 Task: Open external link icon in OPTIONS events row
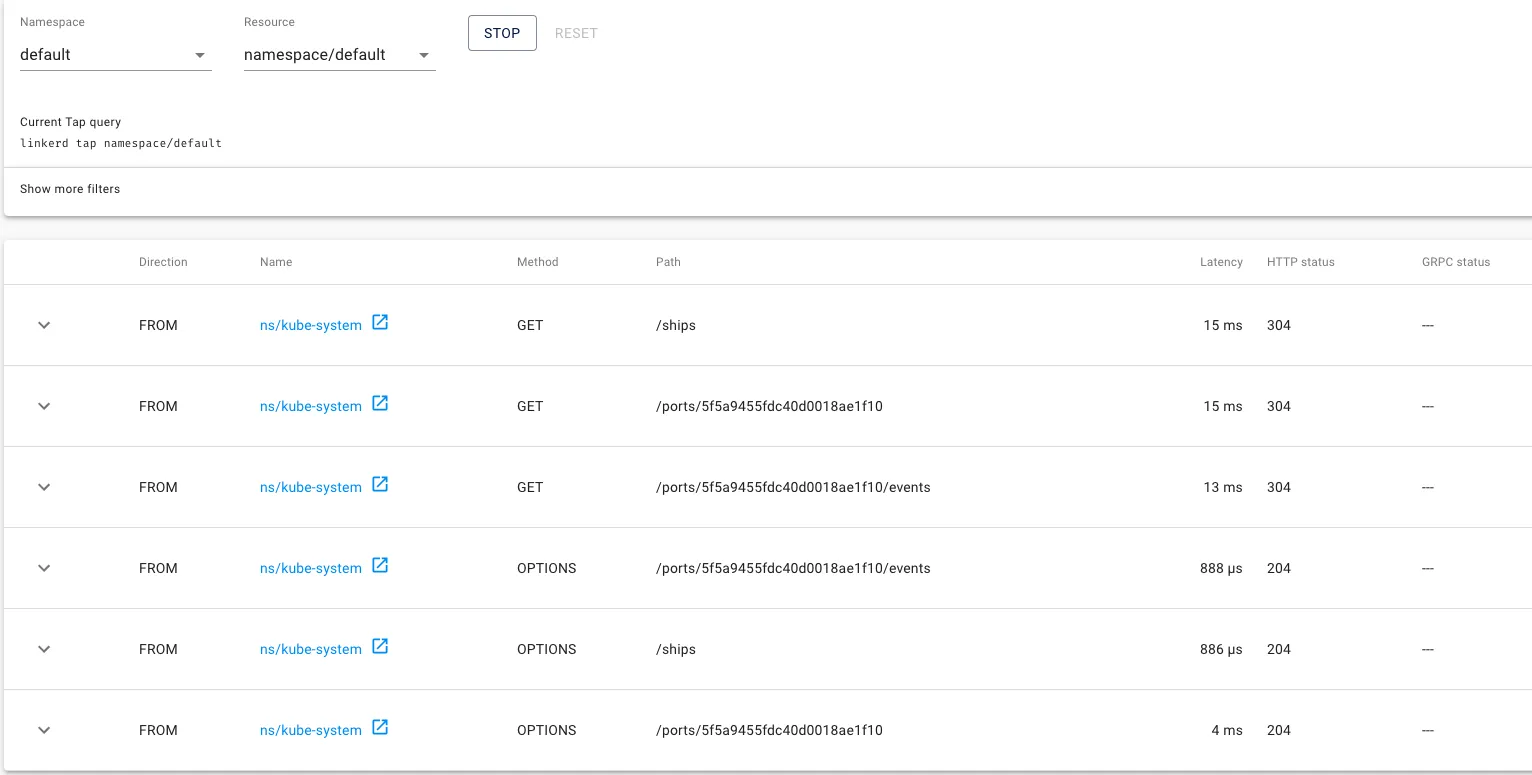(380, 566)
